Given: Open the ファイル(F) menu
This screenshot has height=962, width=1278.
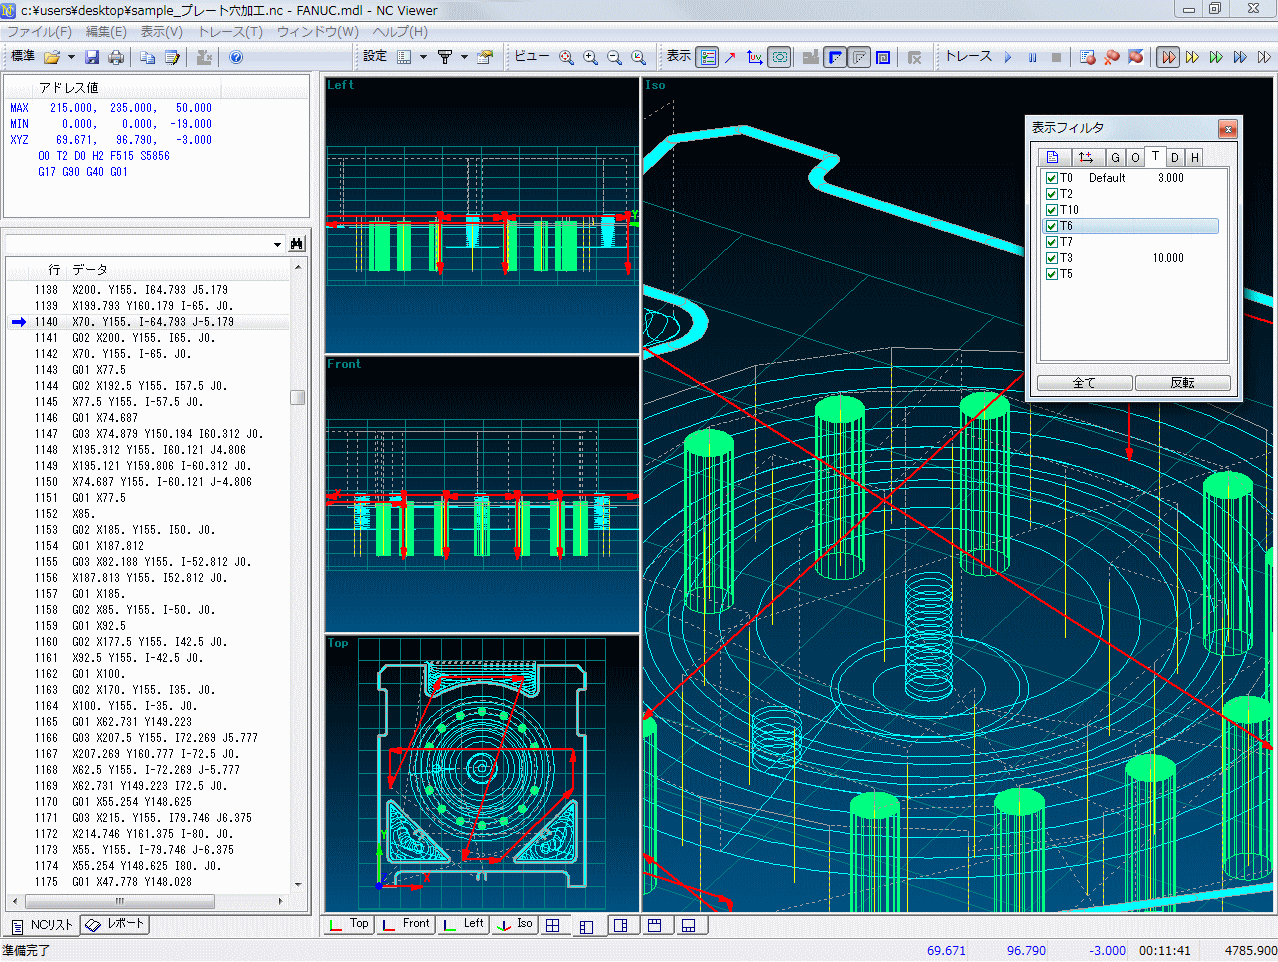Looking at the screenshot, I should pyautogui.click(x=39, y=32).
